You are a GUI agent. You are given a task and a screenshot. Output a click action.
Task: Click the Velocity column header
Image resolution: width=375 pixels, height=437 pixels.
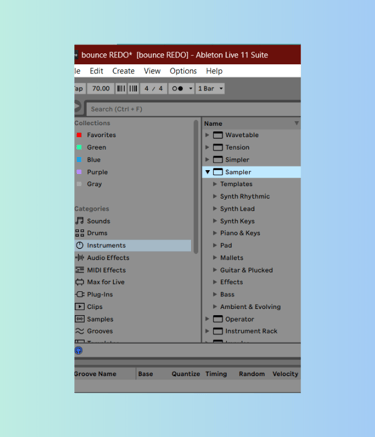[285, 374]
